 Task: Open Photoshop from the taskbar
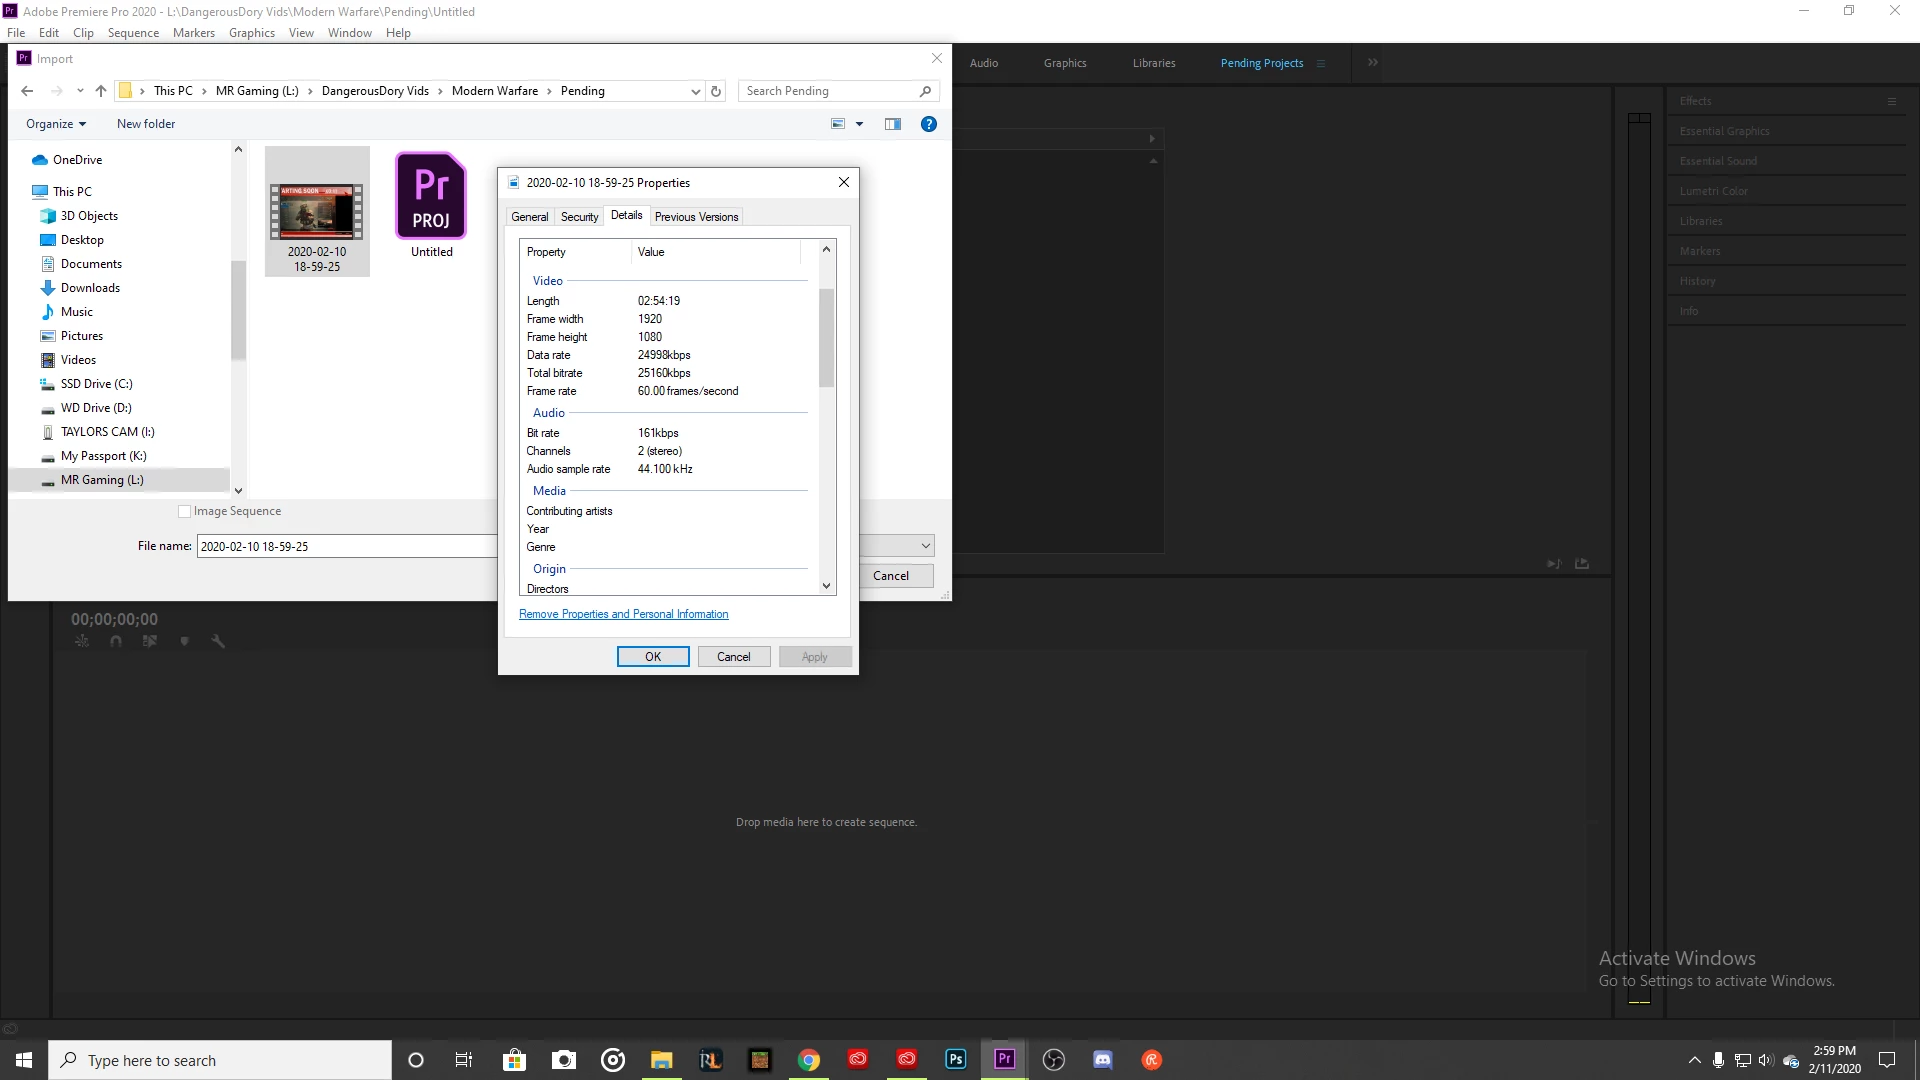[x=955, y=1060]
